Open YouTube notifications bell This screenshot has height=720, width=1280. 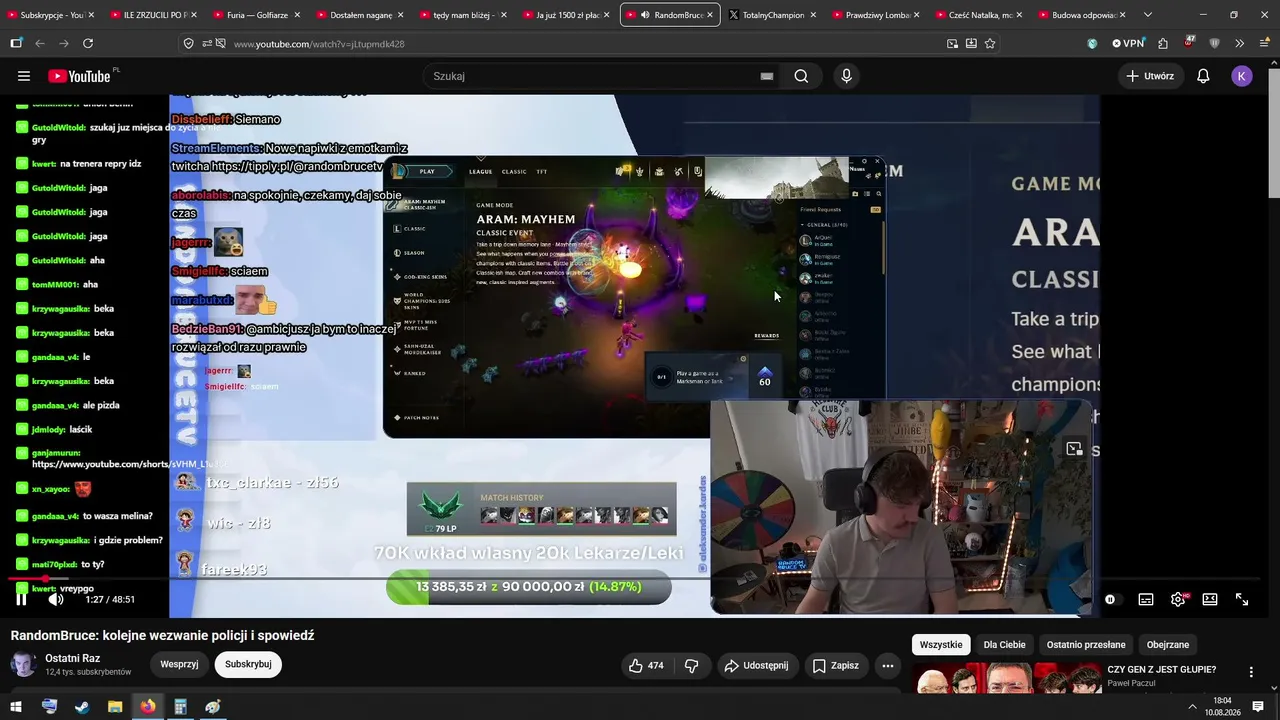[1203, 76]
